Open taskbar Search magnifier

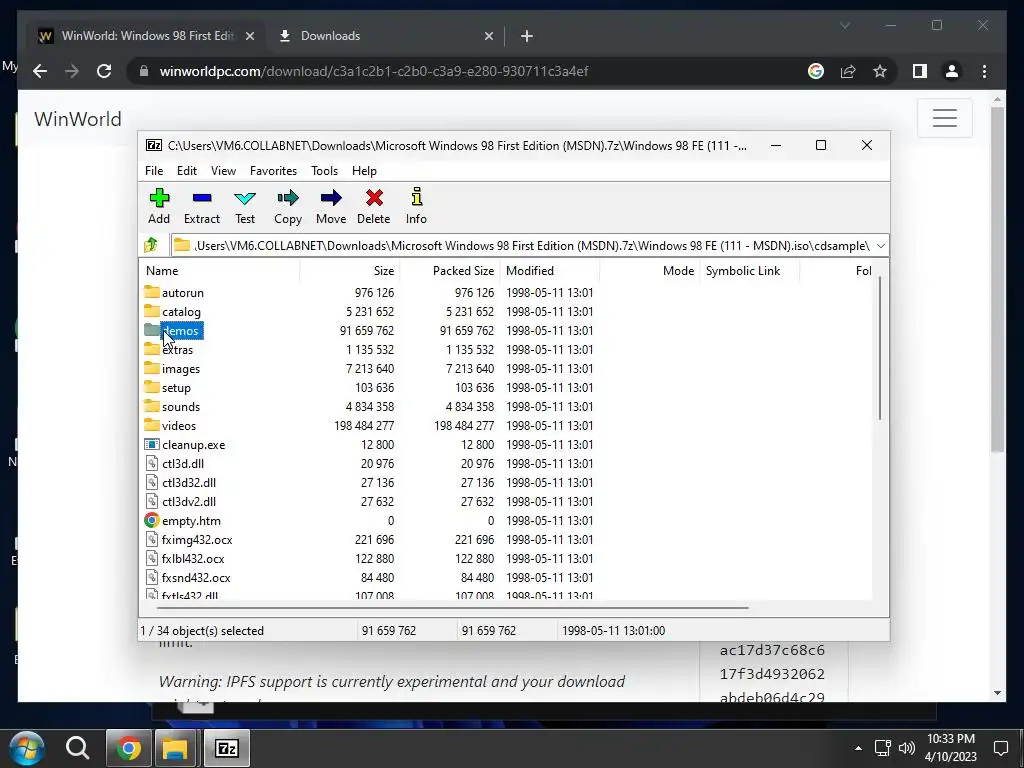[77, 748]
